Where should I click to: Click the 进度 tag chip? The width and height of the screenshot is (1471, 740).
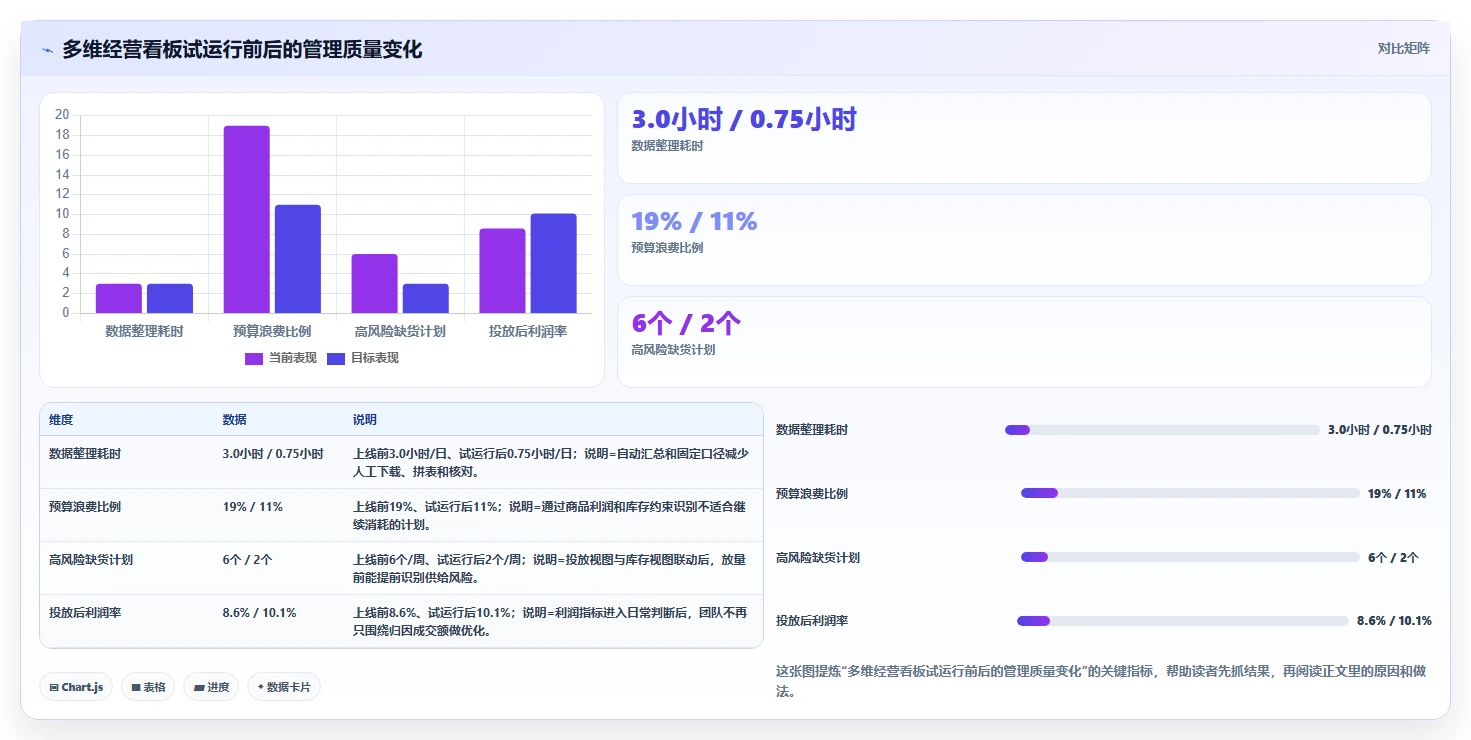tap(211, 687)
